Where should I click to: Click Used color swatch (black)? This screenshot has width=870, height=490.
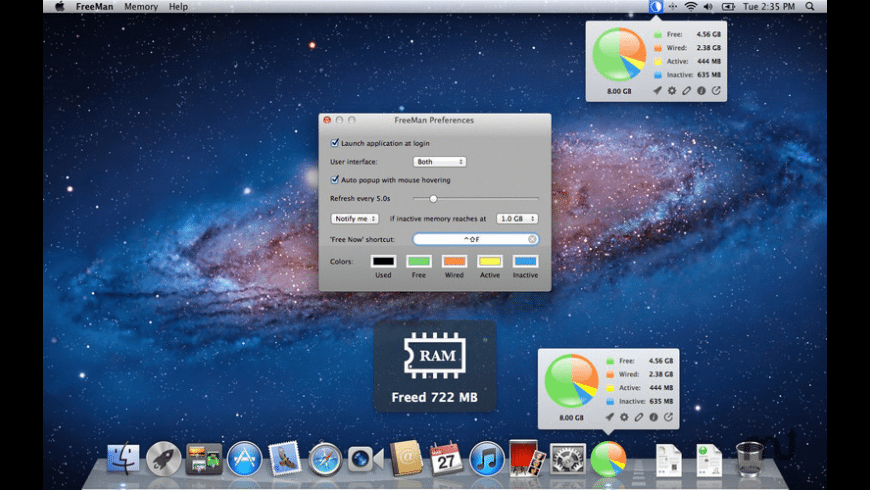[383, 261]
